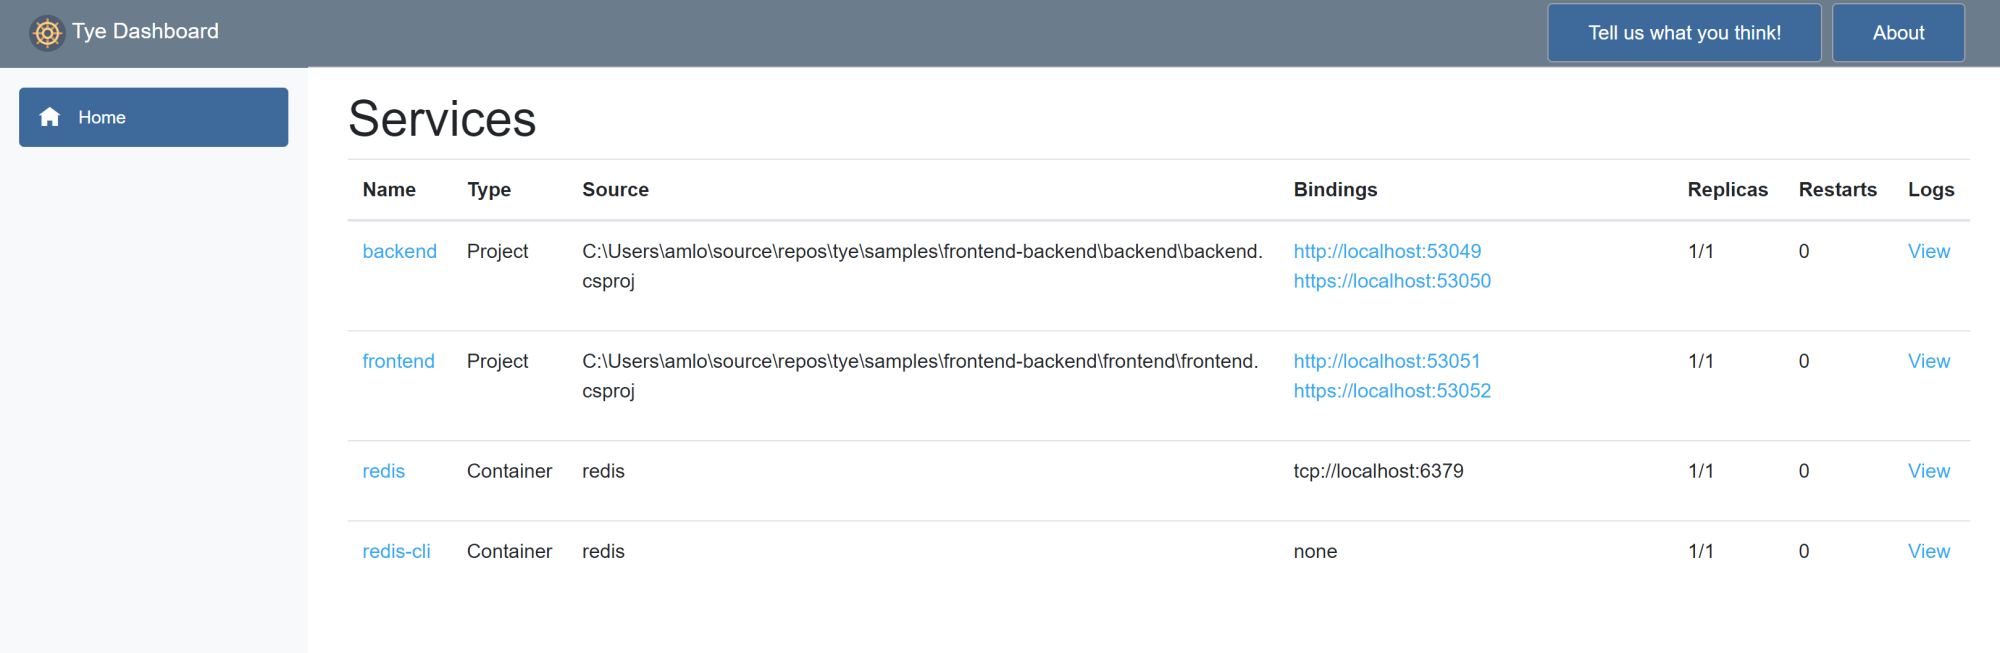View logs for the redis-cli service
2000x653 pixels.
[x=1928, y=551]
